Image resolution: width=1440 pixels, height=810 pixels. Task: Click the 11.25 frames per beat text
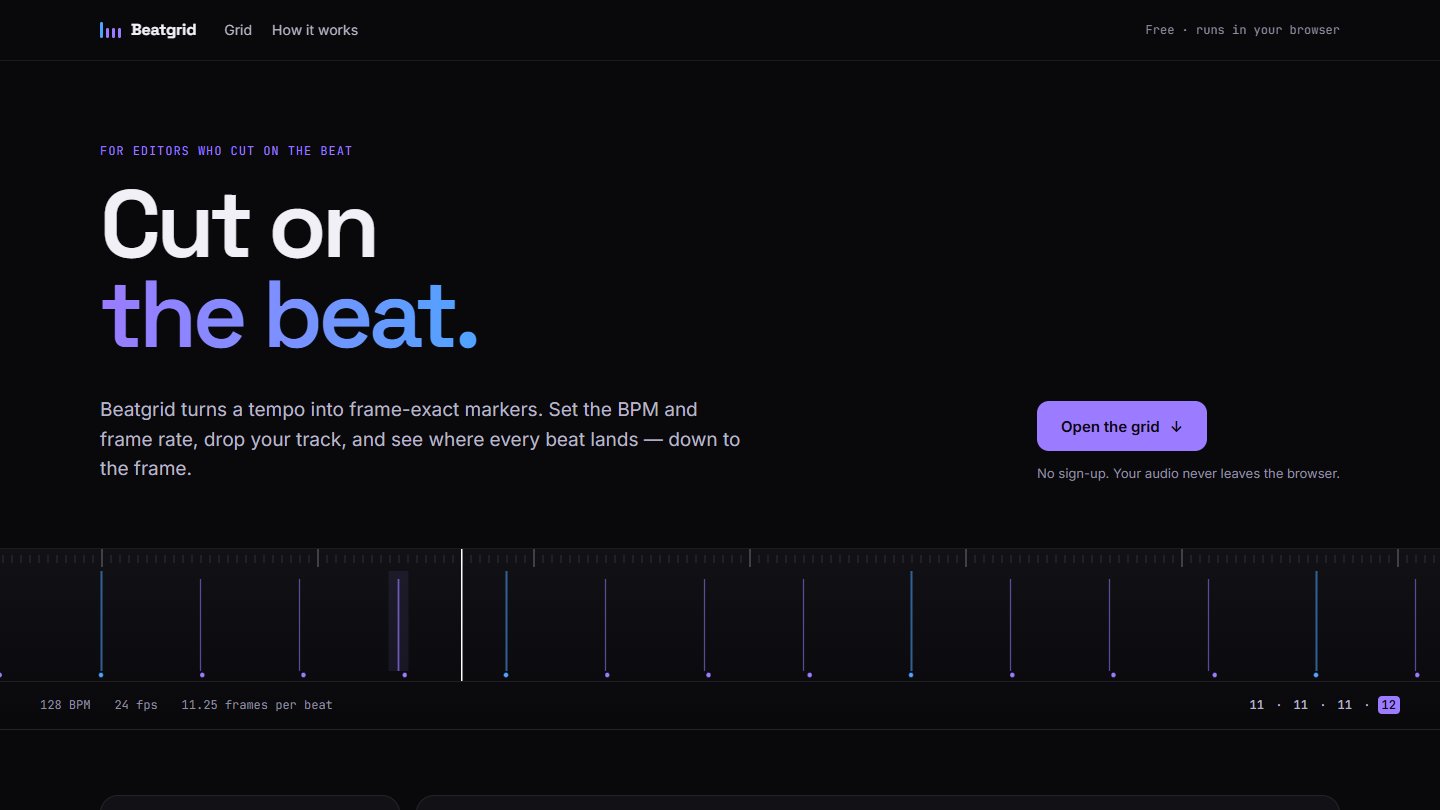pyautogui.click(x=257, y=705)
